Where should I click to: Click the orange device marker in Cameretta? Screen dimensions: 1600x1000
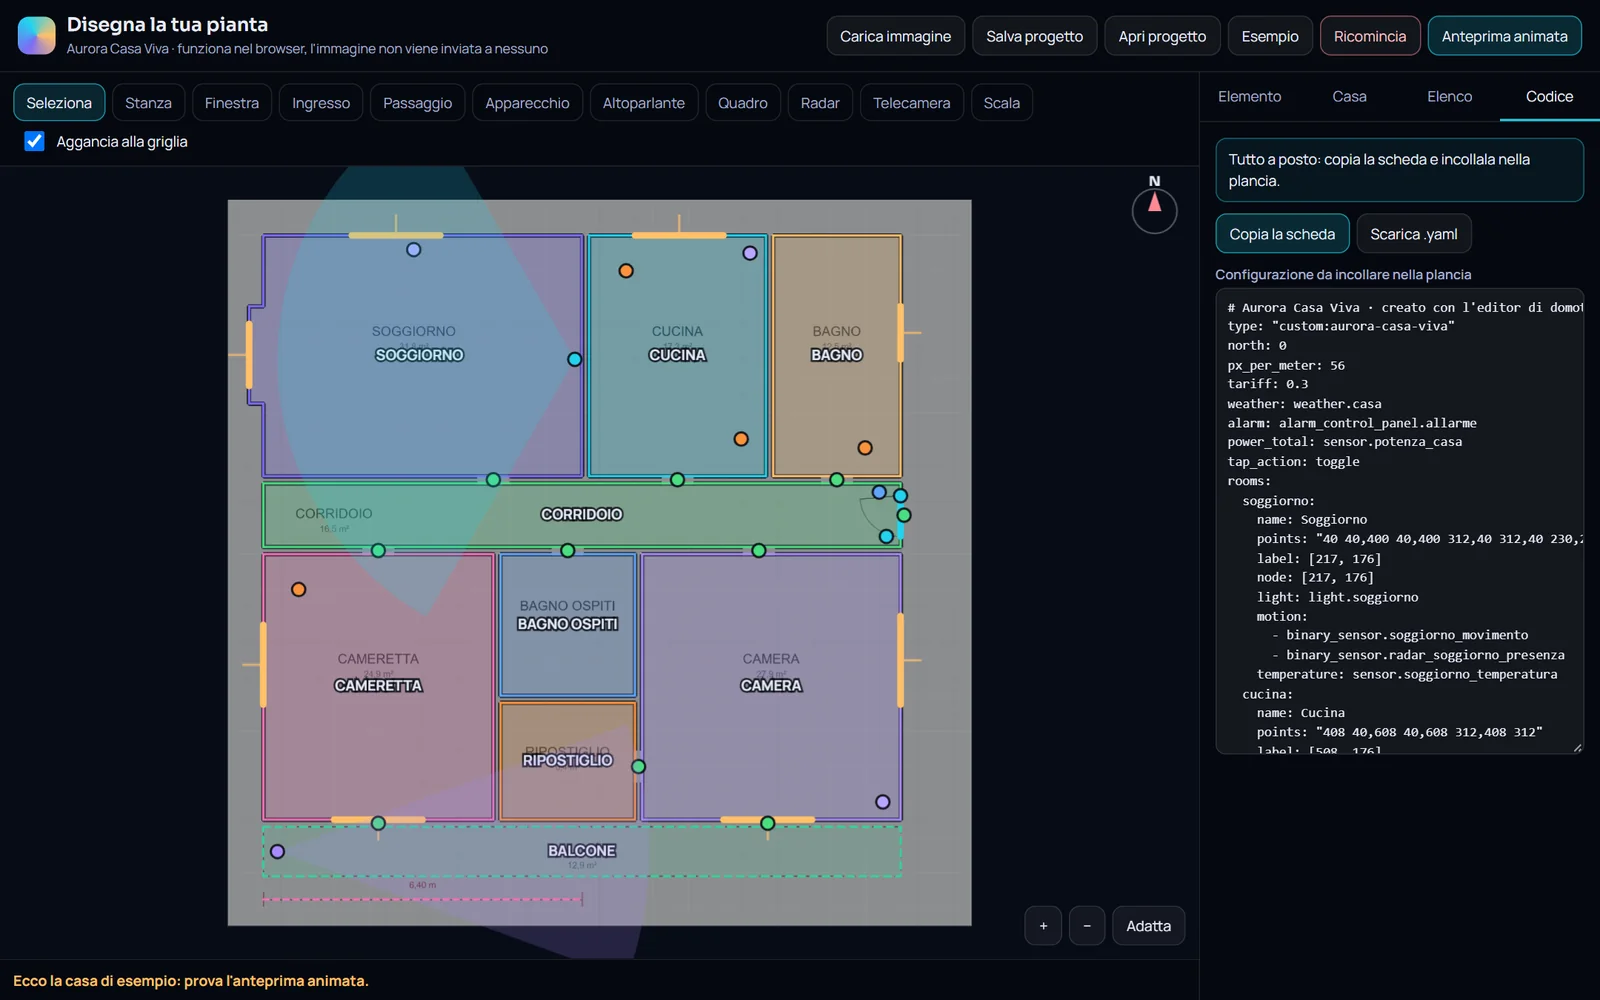[x=298, y=590]
